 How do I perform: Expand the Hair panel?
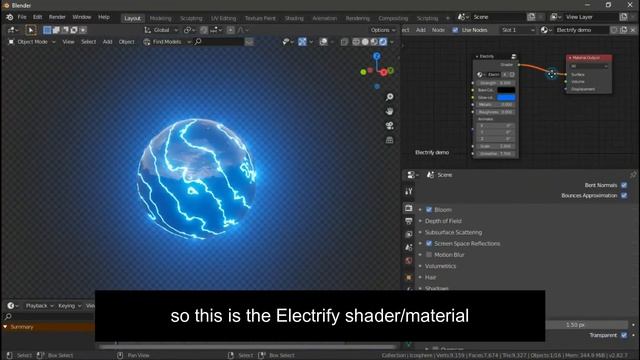tap(430, 278)
